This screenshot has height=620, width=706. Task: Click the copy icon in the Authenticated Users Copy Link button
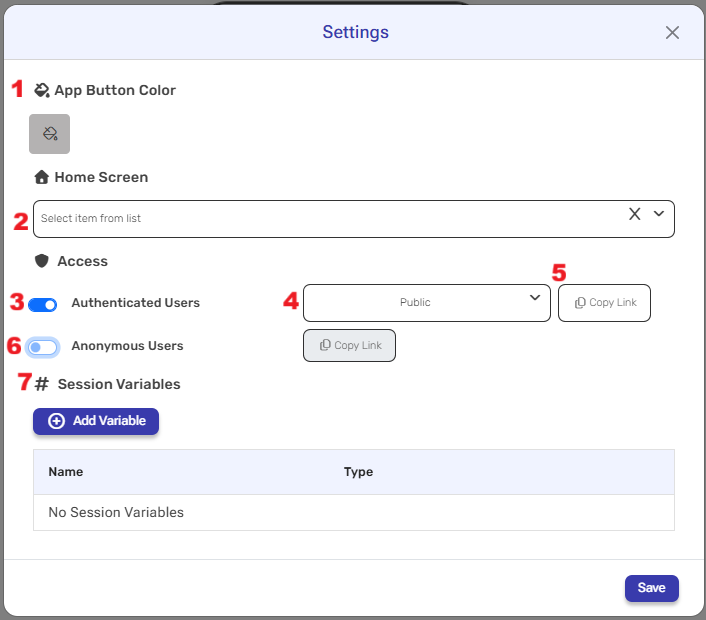point(580,303)
